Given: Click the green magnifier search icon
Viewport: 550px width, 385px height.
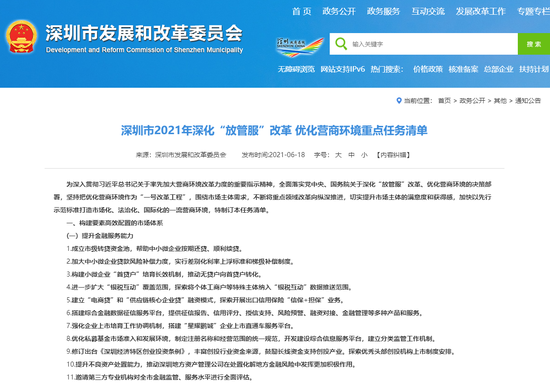Looking at the screenshot, I should pyautogui.click(x=341, y=44).
